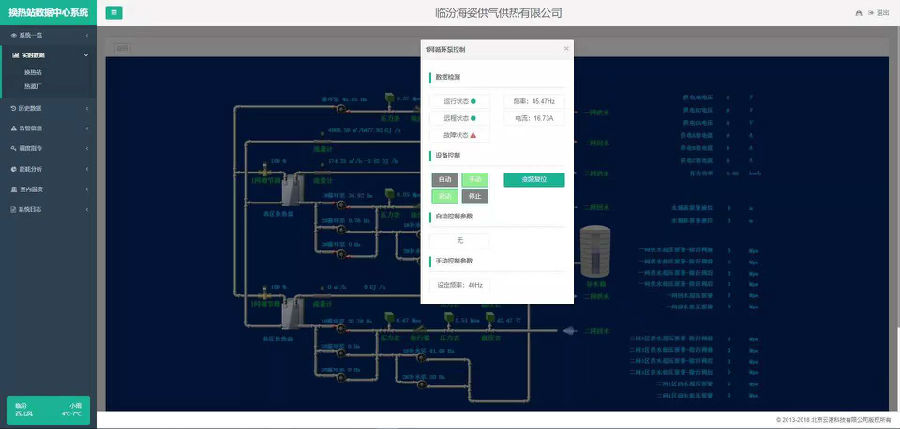The image size is (900, 429).
Task: Click the 设定频率 frequency field
Action: coord(459,285)
